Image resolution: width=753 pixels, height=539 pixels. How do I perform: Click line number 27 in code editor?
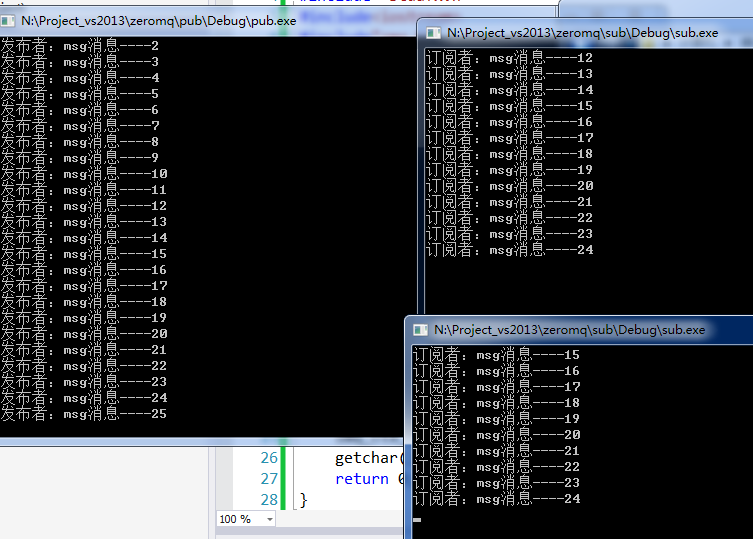(x=269, y=479)
